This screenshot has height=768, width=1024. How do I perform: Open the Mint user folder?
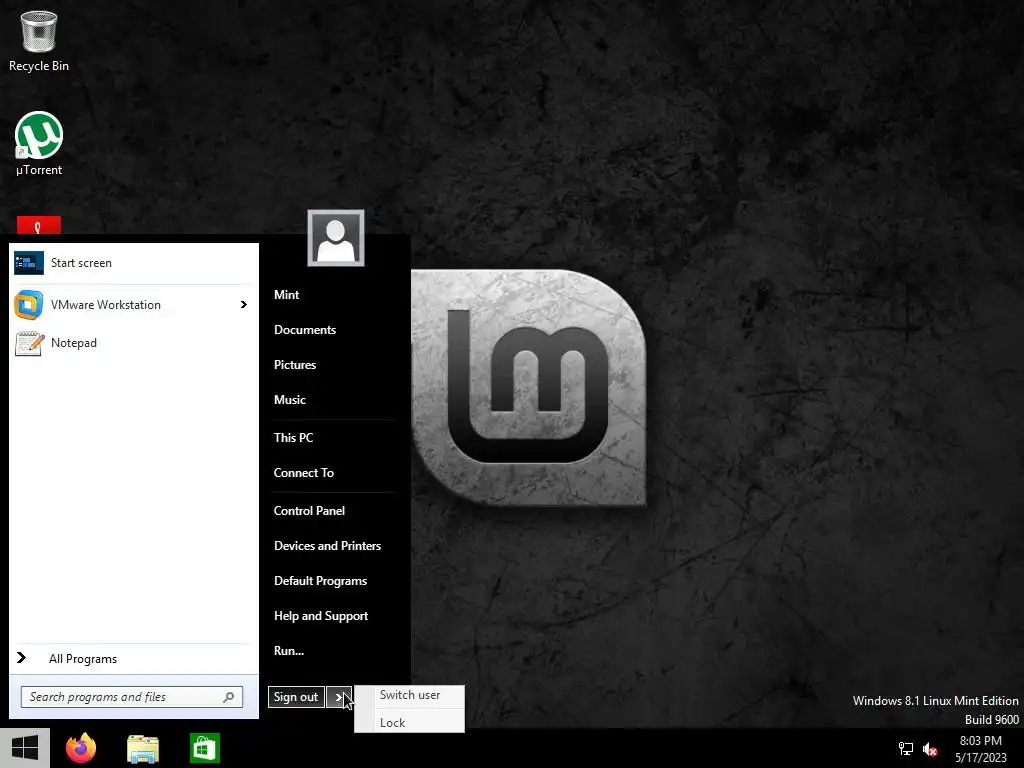(287, 295)
